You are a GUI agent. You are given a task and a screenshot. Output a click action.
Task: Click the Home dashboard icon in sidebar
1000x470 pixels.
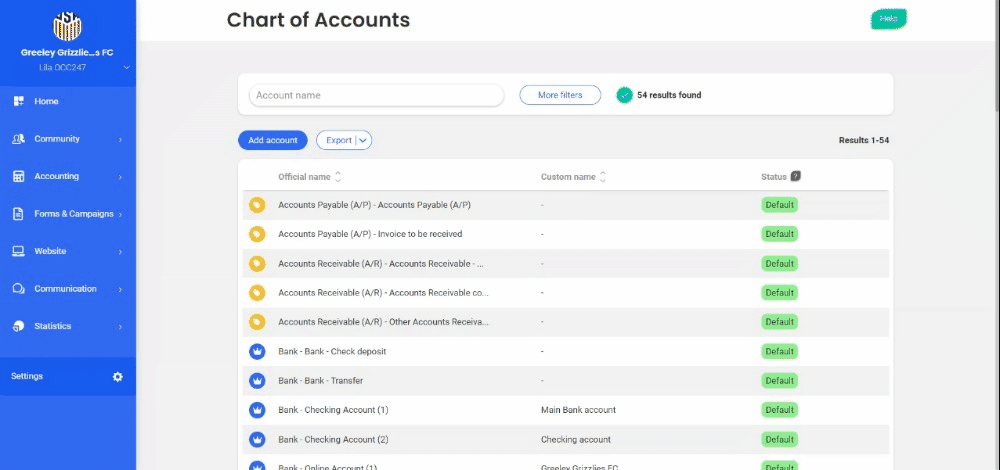tap(18, 101)
